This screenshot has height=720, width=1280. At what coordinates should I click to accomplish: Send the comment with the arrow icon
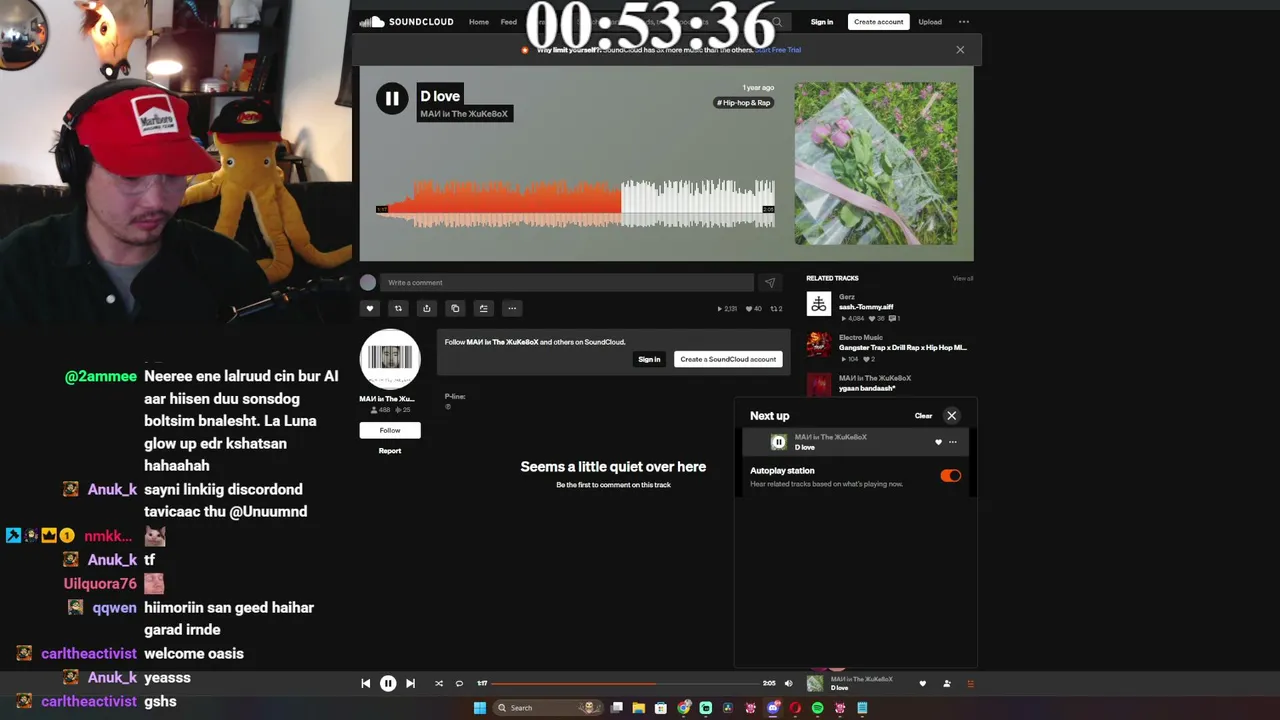pyautogui.click(x=770, y=283)
